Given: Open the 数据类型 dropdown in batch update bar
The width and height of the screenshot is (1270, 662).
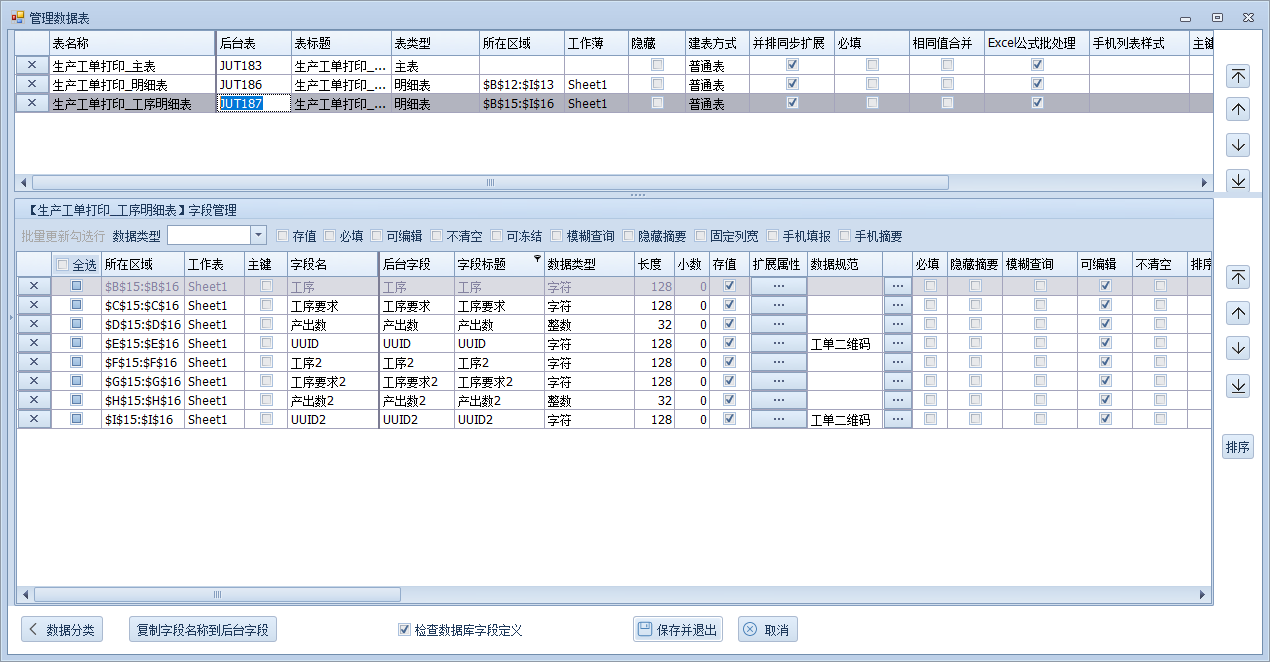Looking at the screenshot, I should tap(258, 235).
